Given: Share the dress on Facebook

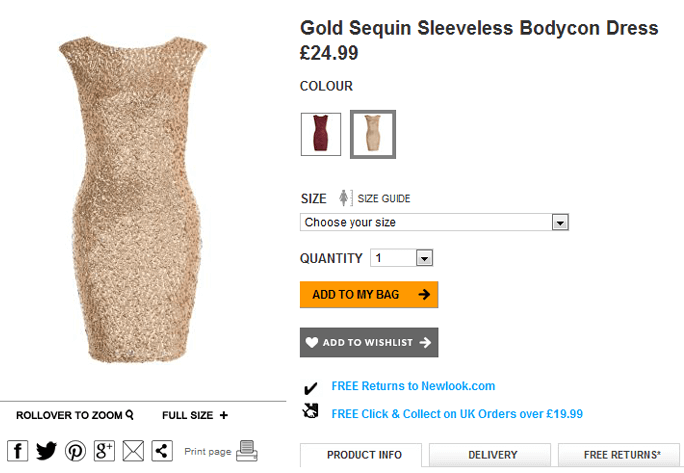Looking at the screenshot, I should 18,451.
